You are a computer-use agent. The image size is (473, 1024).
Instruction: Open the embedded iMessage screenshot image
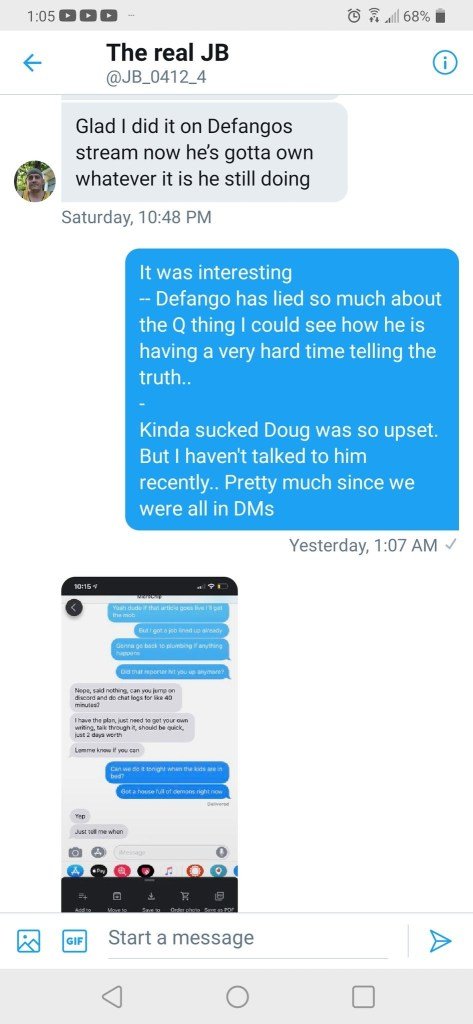149,744
